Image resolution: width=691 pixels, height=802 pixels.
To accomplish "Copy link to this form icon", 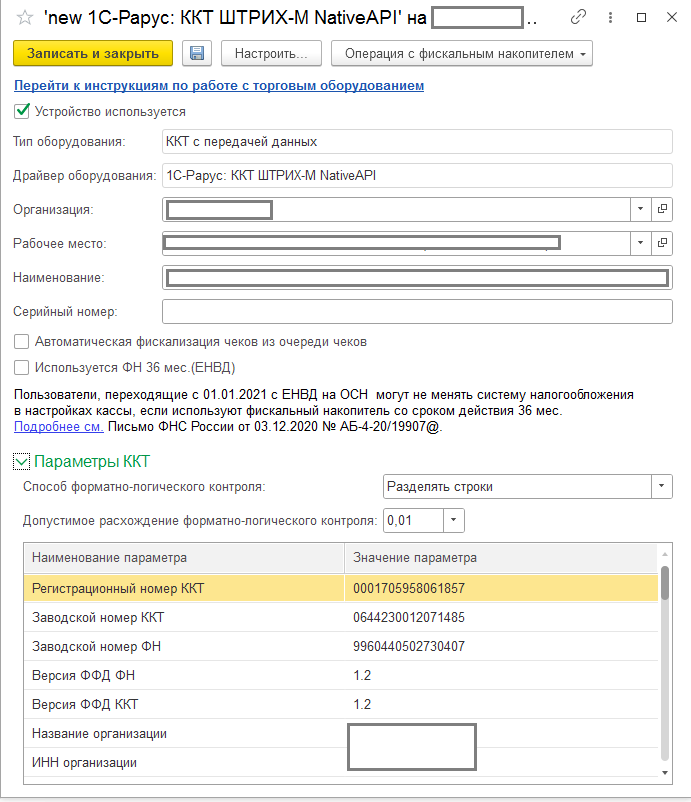I will point(578,17).
